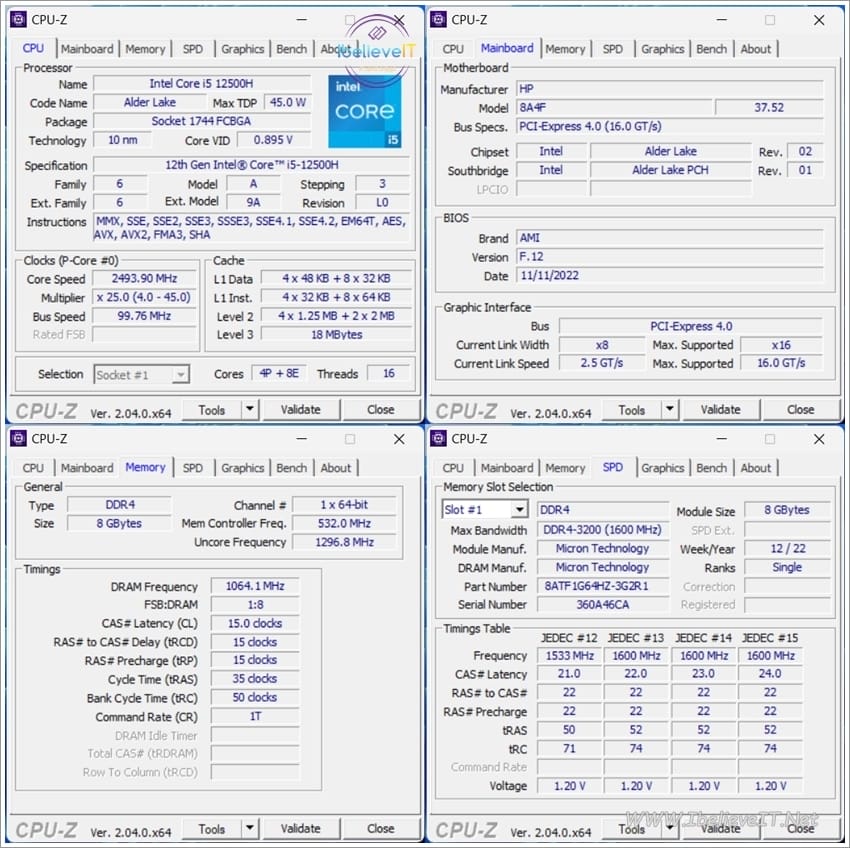Select CPU tab in the Mainboard window
The width and height of the screenshot is (850, 848).
[x=453, y=49]
